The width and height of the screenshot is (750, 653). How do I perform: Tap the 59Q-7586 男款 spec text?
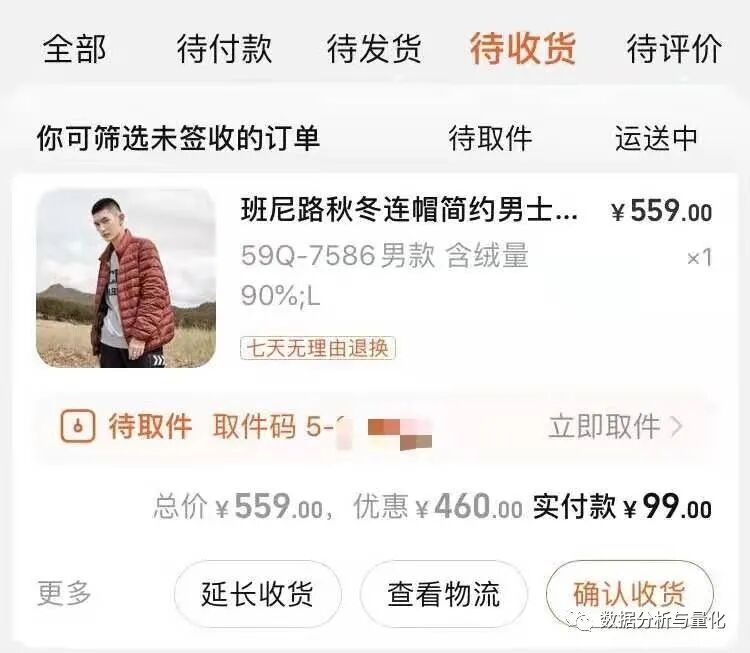338,255
